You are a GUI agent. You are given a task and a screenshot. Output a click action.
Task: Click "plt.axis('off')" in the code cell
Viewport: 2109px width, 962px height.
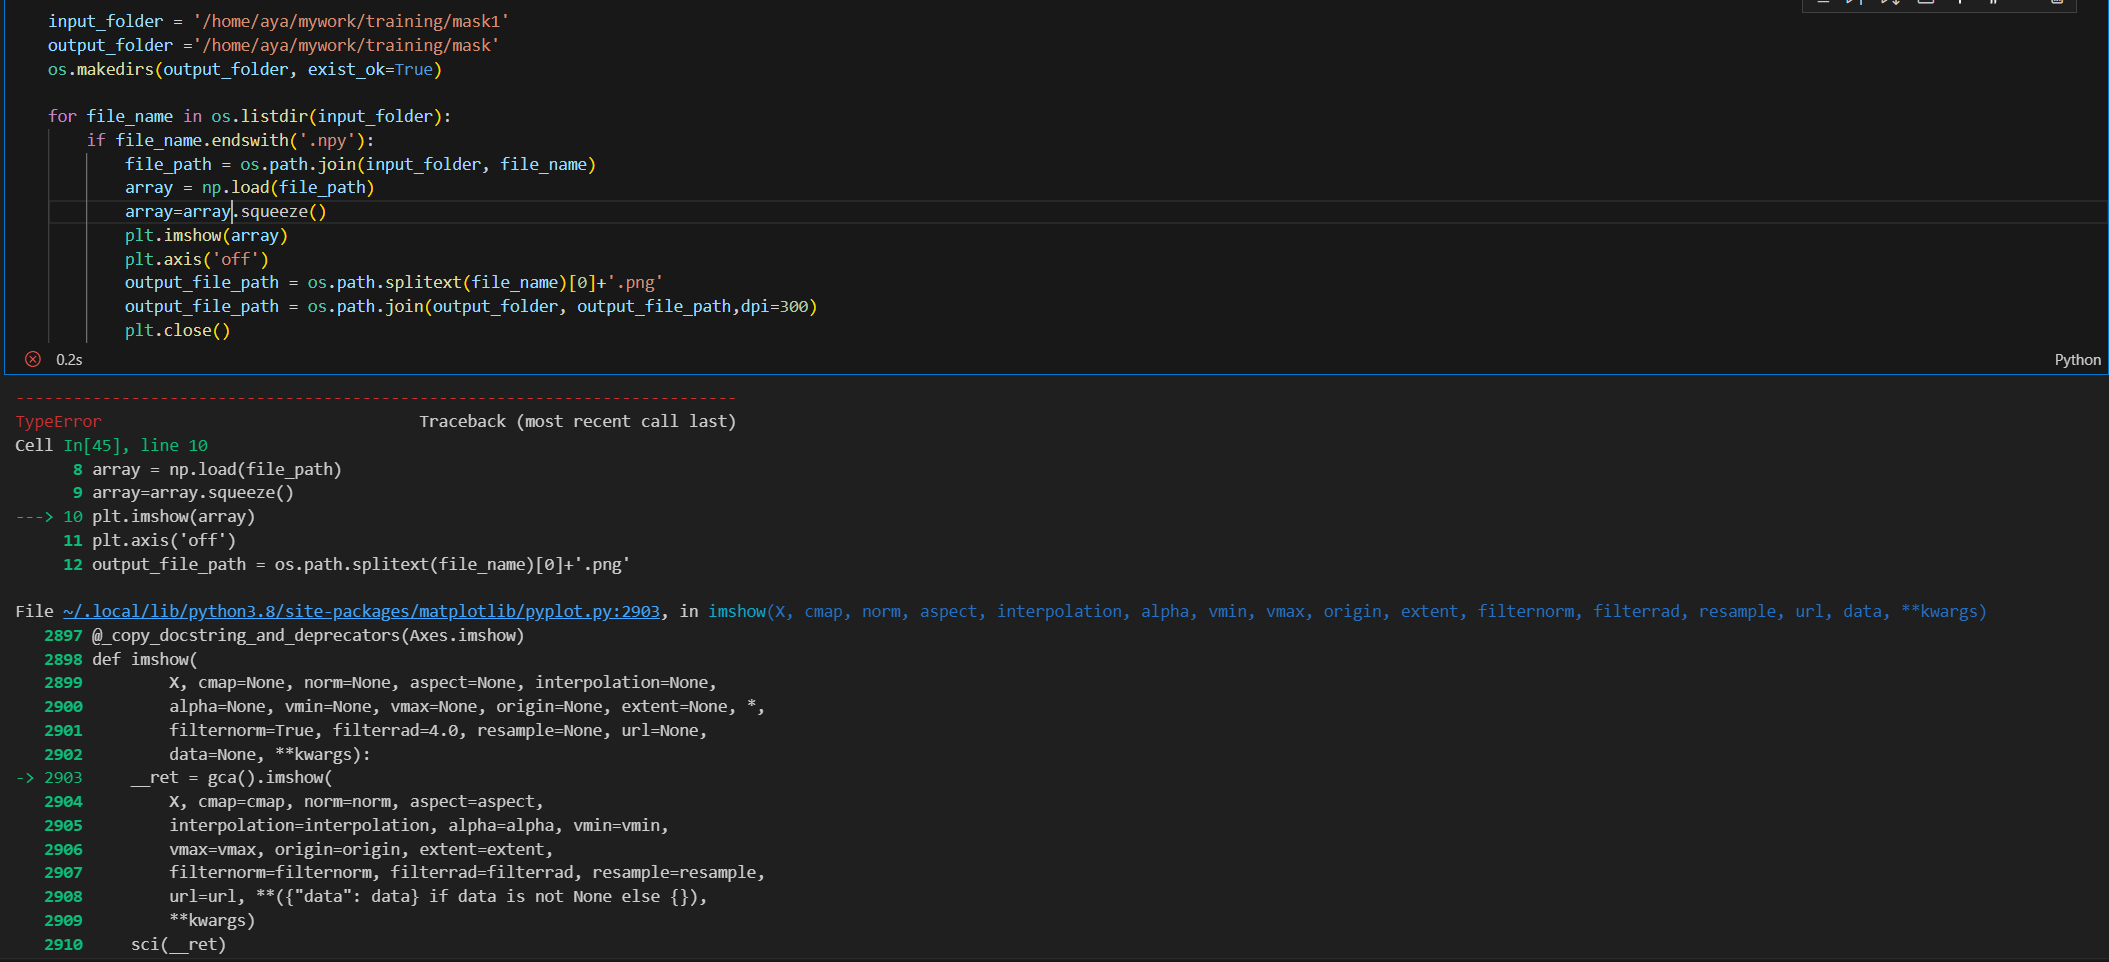(x=197, y=259)
